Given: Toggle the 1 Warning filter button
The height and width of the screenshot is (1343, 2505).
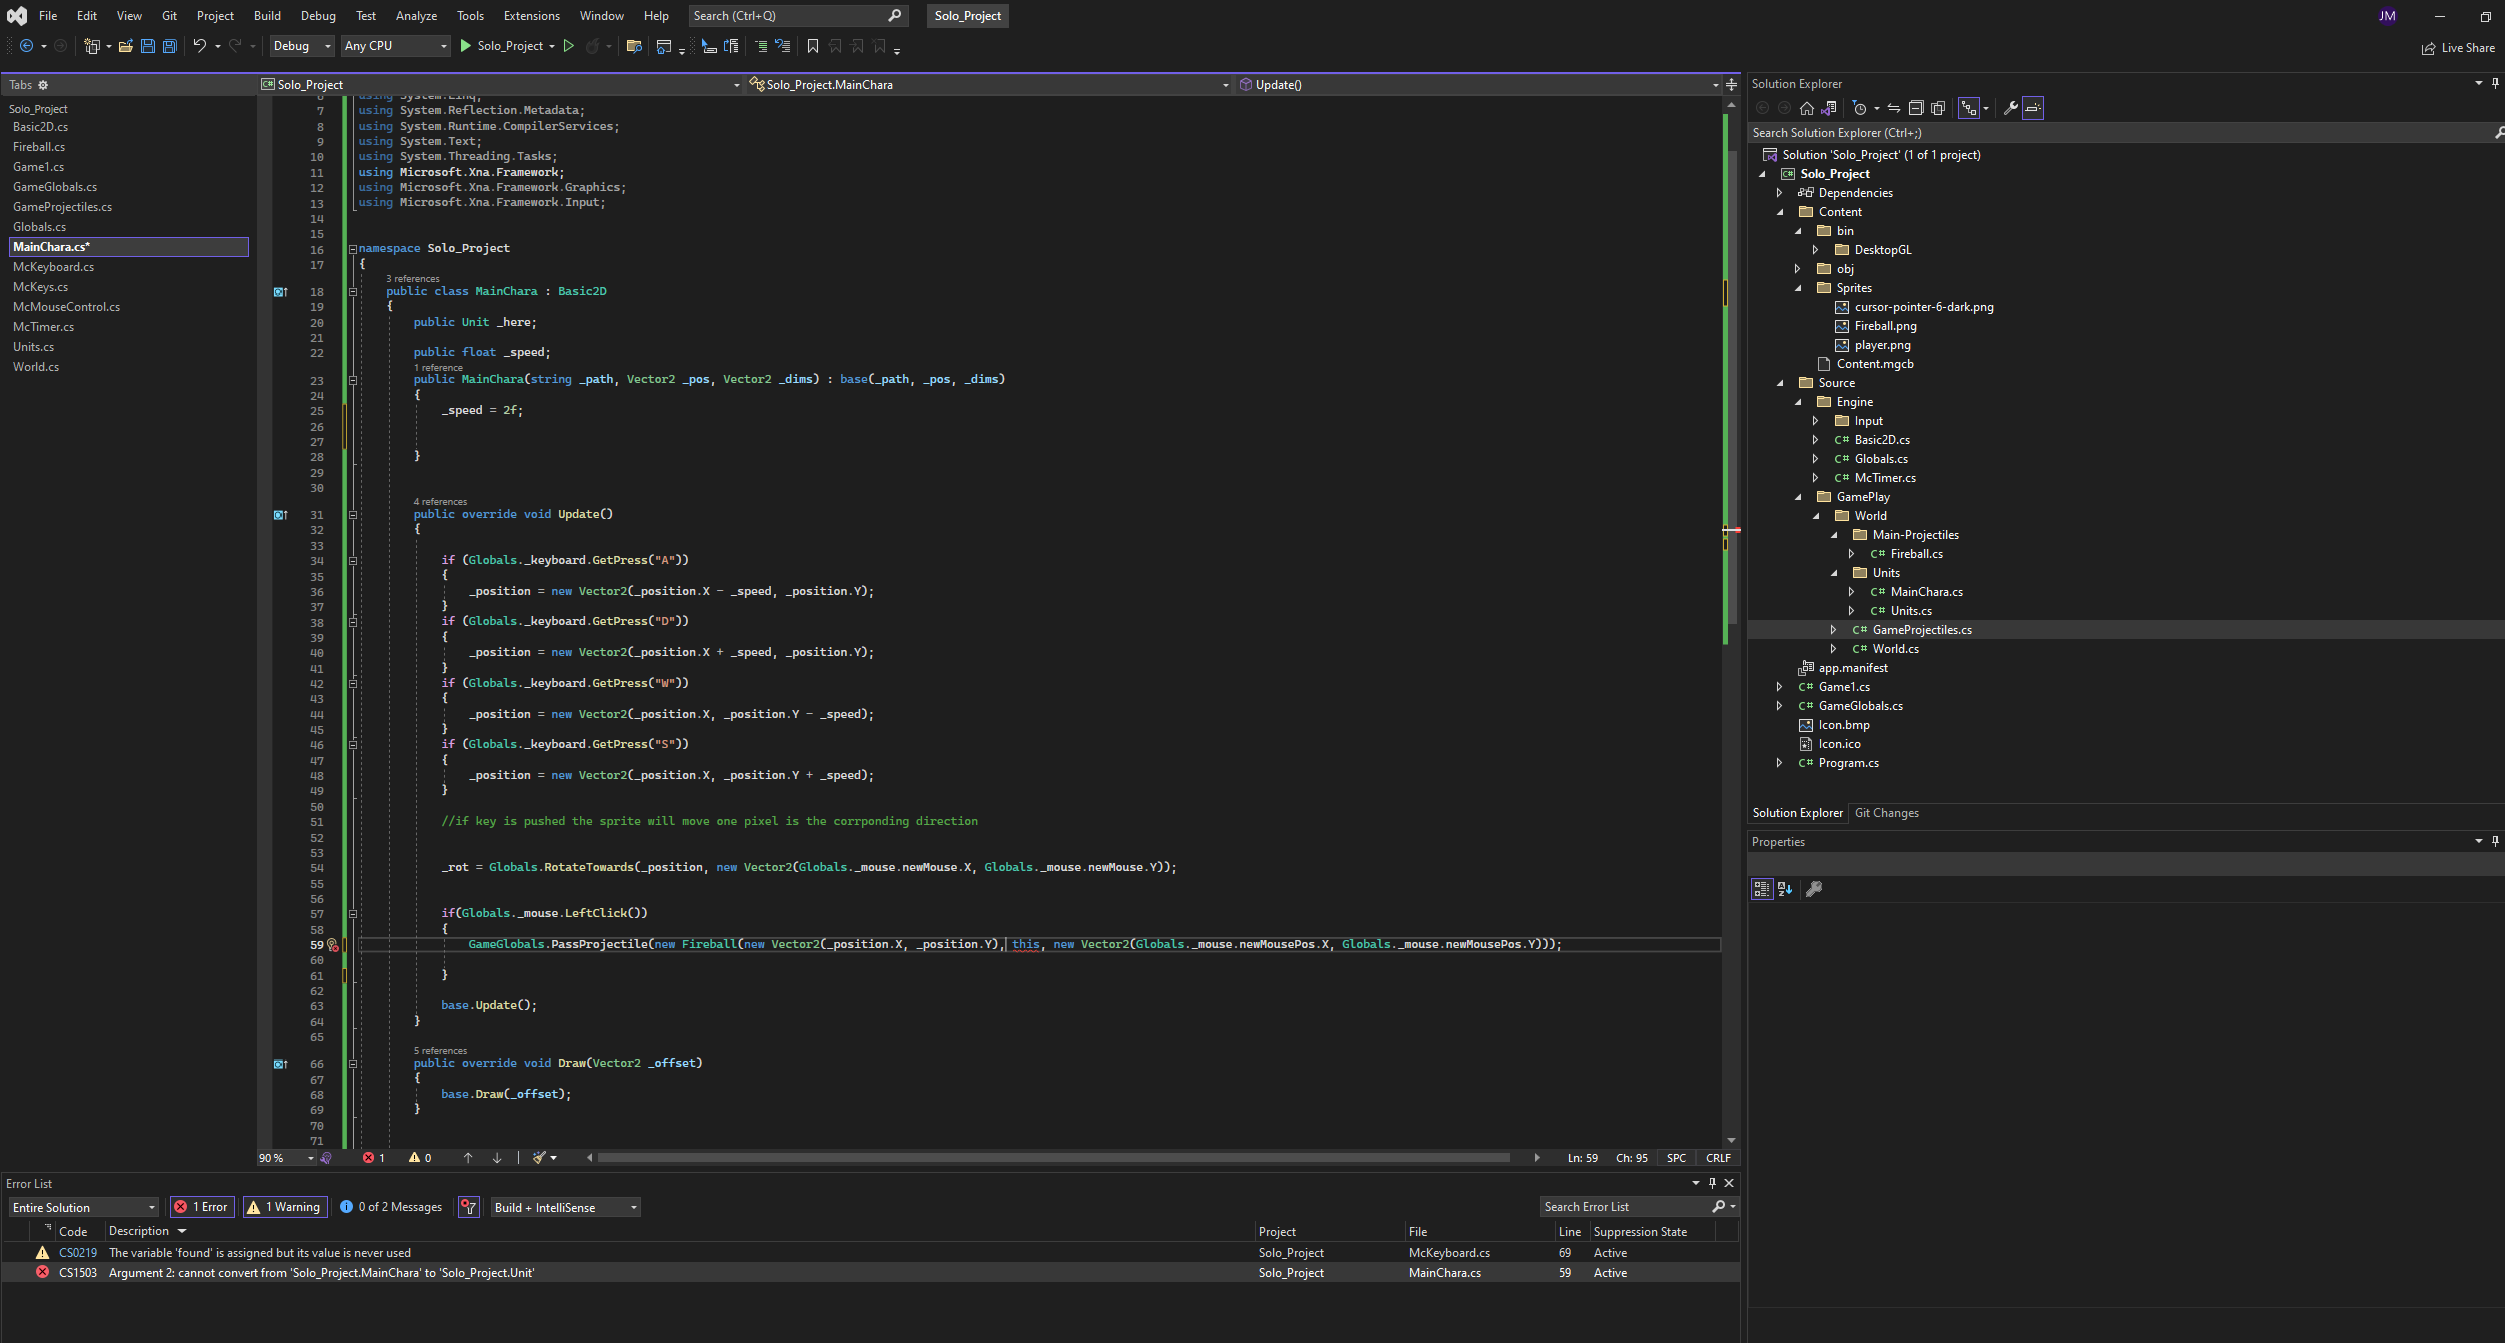Looking at the screenshot, I should point(285,1207).
